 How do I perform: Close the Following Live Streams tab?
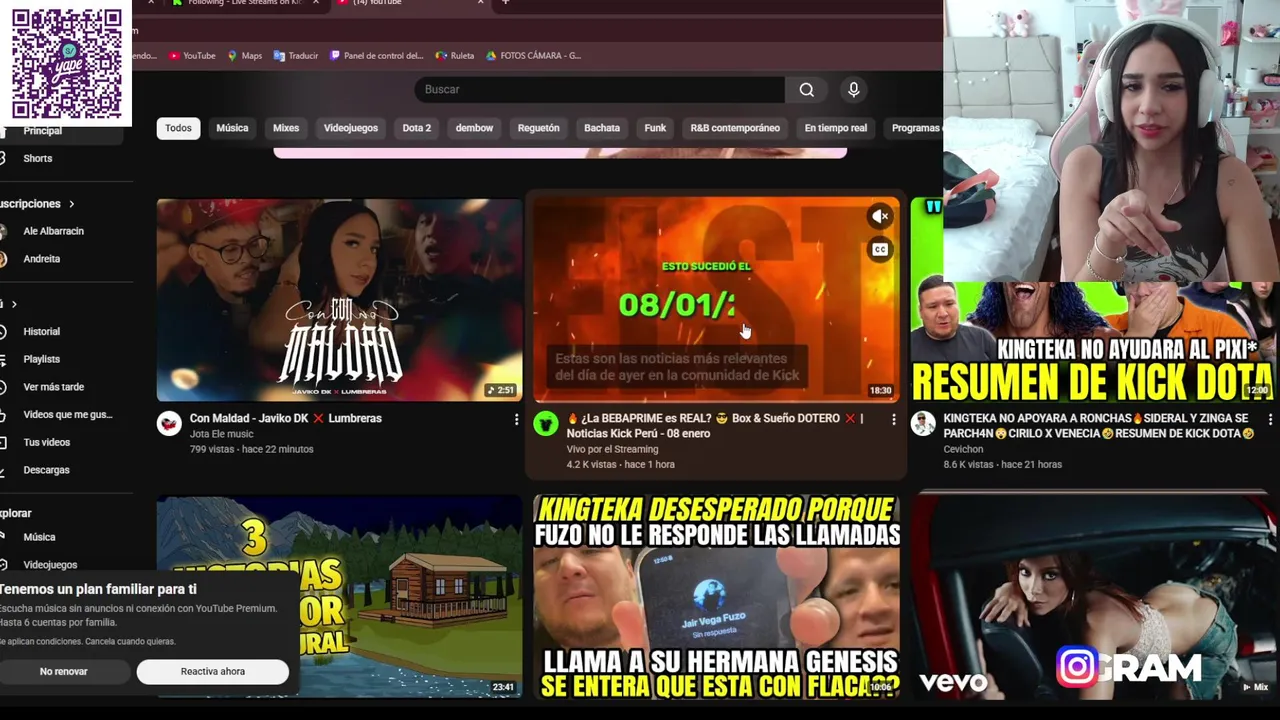[x=316, y=3]
